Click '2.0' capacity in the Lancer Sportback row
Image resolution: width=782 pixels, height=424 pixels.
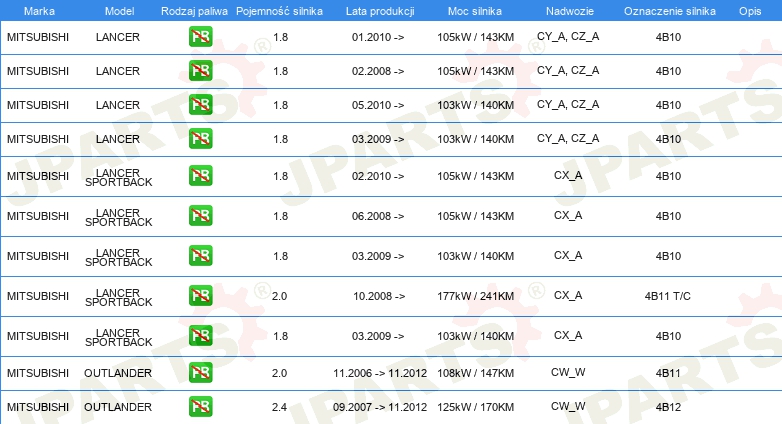pyautogui.click(x=279, y=296)
